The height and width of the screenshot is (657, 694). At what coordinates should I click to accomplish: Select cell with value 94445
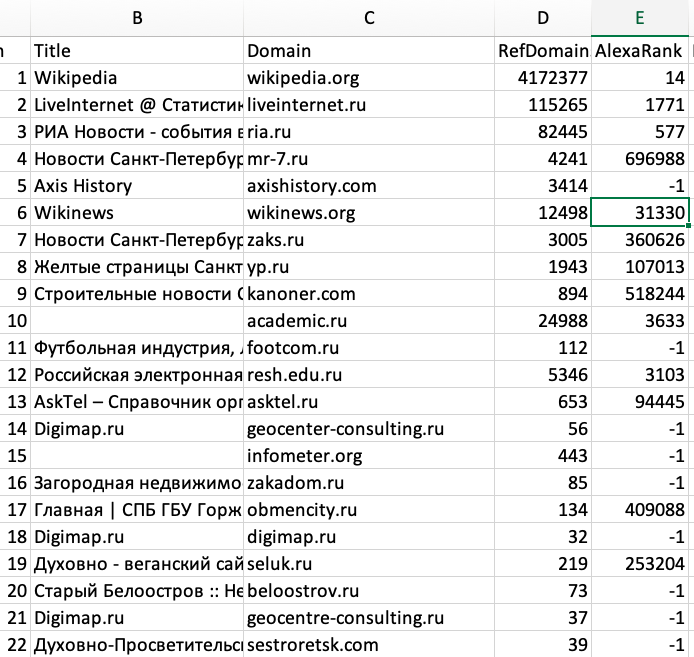tap(640, 402)
